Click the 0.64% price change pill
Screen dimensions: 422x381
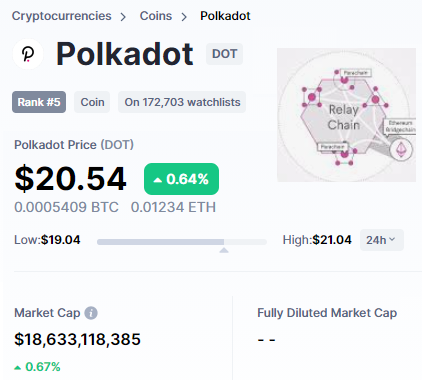(x=181, y=179)
